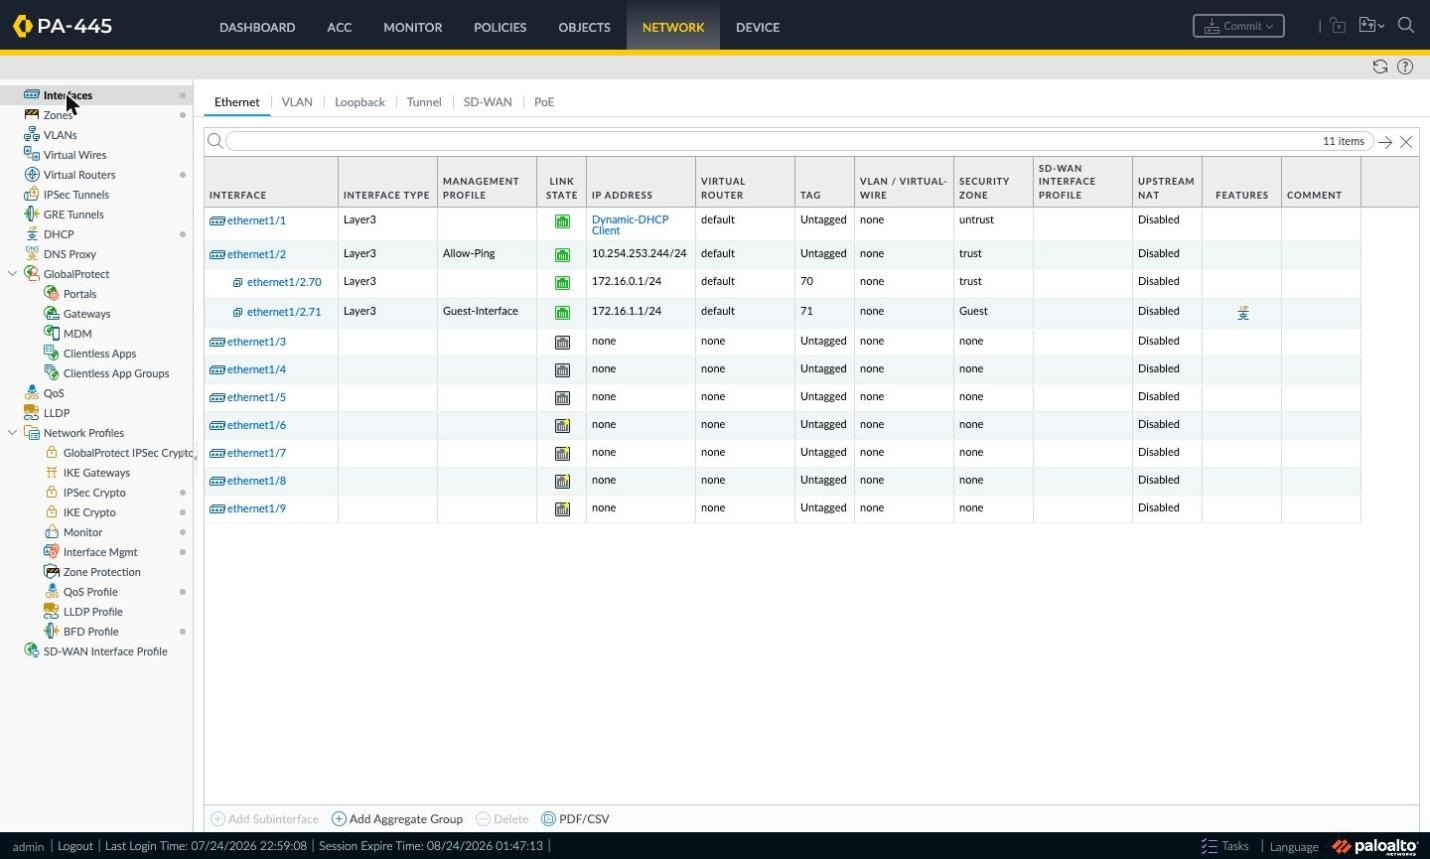Click Logout in the status bar
Viewport: 1430px width, 859px height.
(75, 846)
